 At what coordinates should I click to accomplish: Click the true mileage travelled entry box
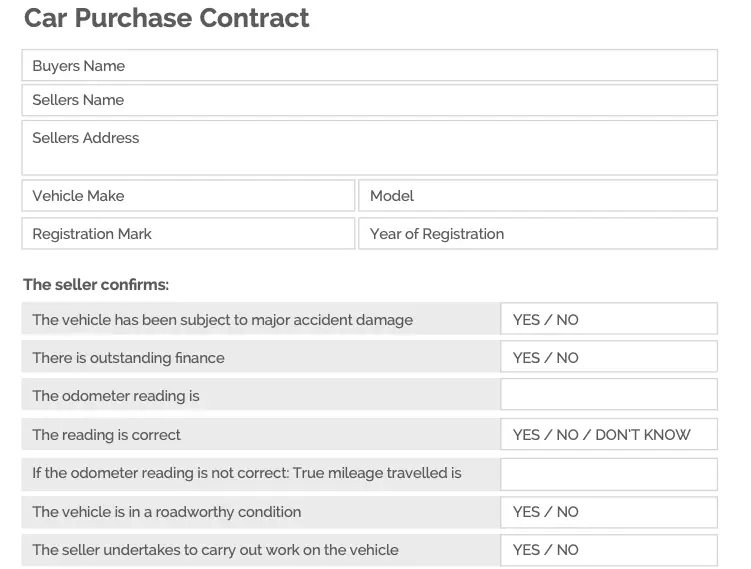pyautogui.click(x=609, y=474)
